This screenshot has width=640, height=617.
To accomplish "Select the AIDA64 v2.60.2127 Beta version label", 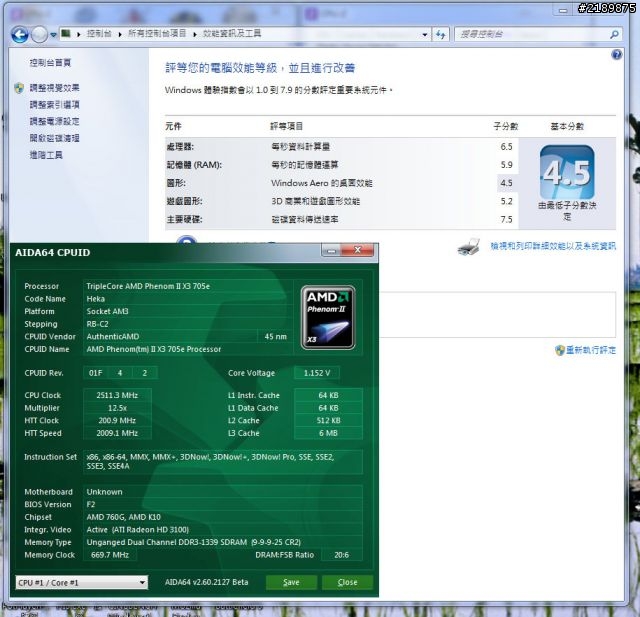I will point(207,582).
